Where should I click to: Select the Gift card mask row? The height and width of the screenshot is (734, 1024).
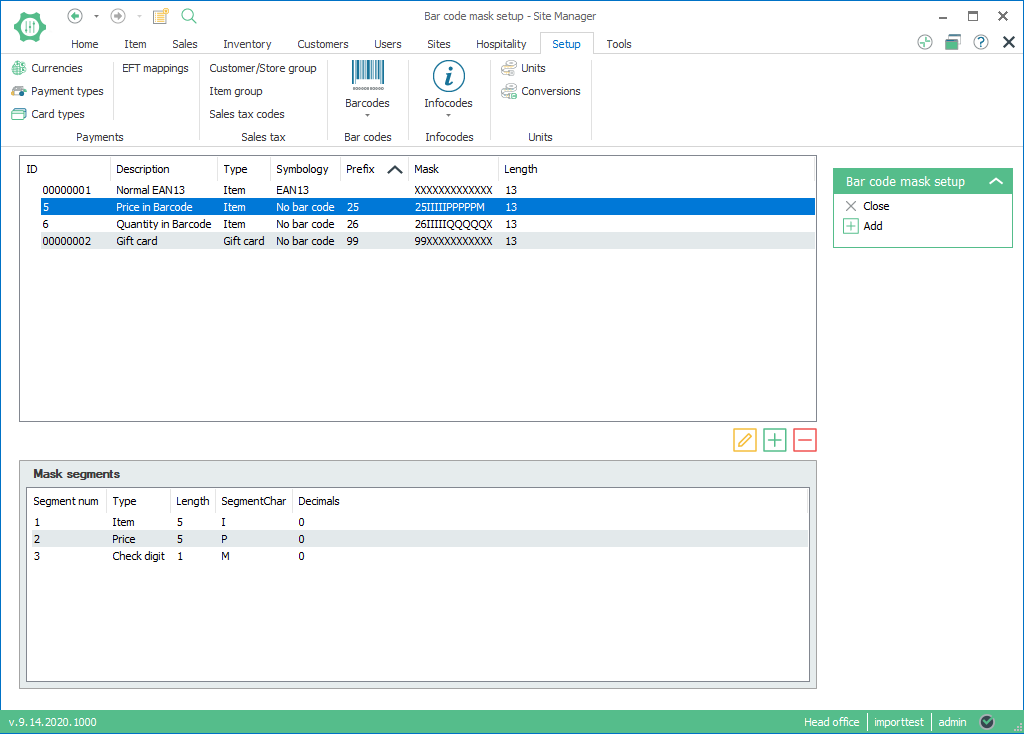tap(137, 241)
